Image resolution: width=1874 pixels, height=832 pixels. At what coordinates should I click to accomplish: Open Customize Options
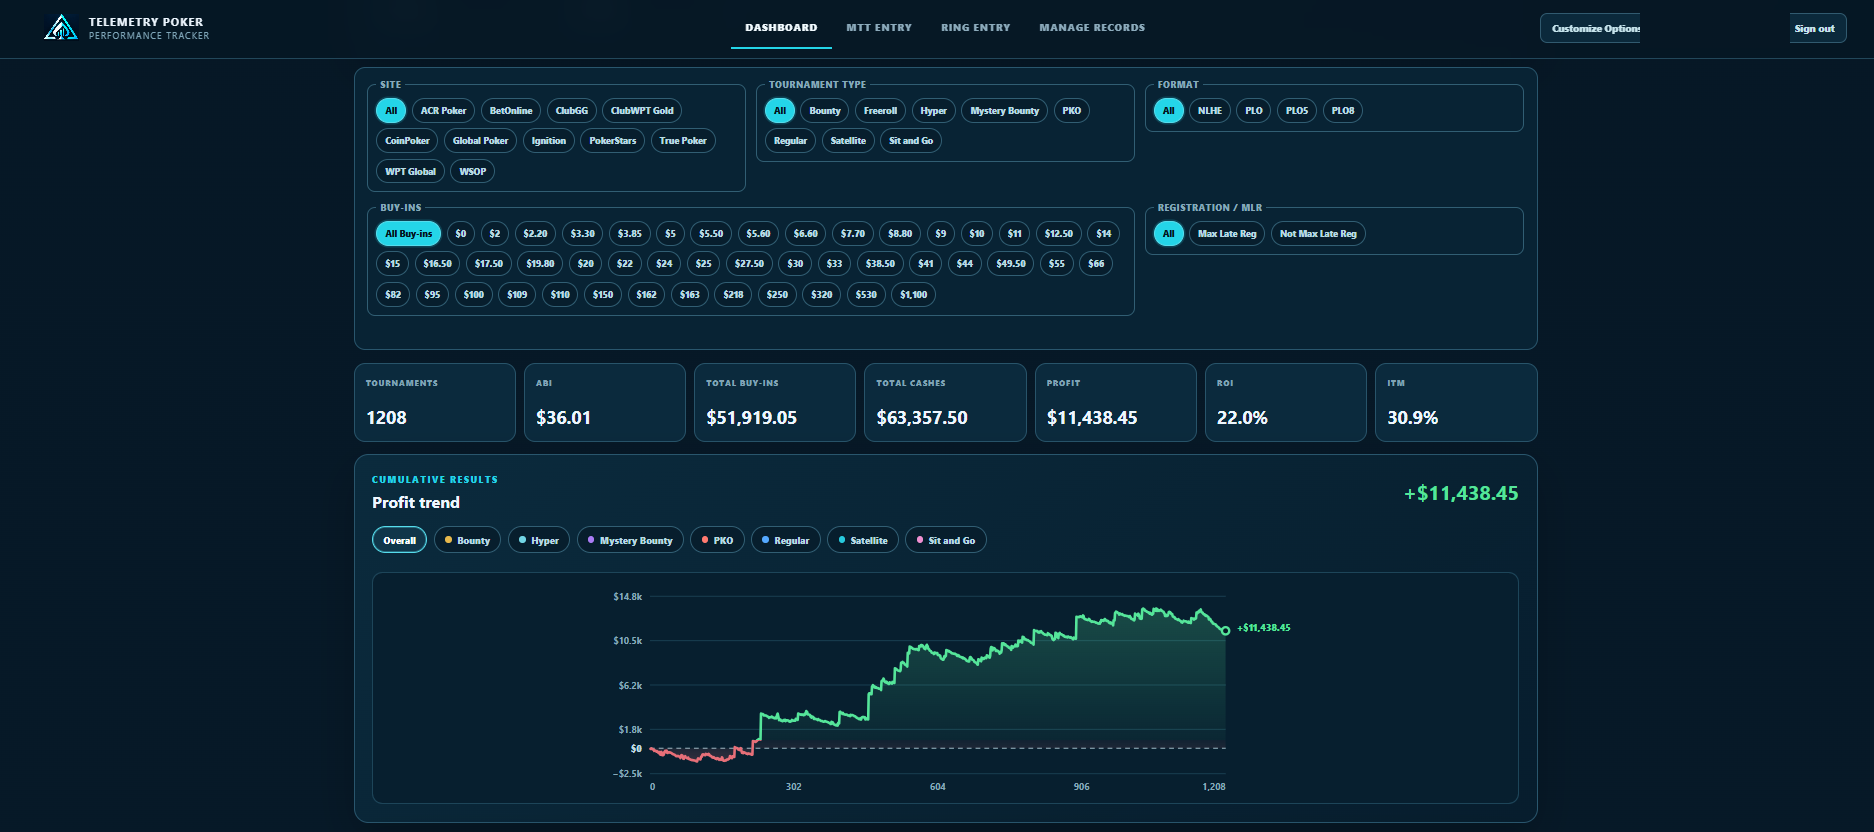(x=1591, y=28)
